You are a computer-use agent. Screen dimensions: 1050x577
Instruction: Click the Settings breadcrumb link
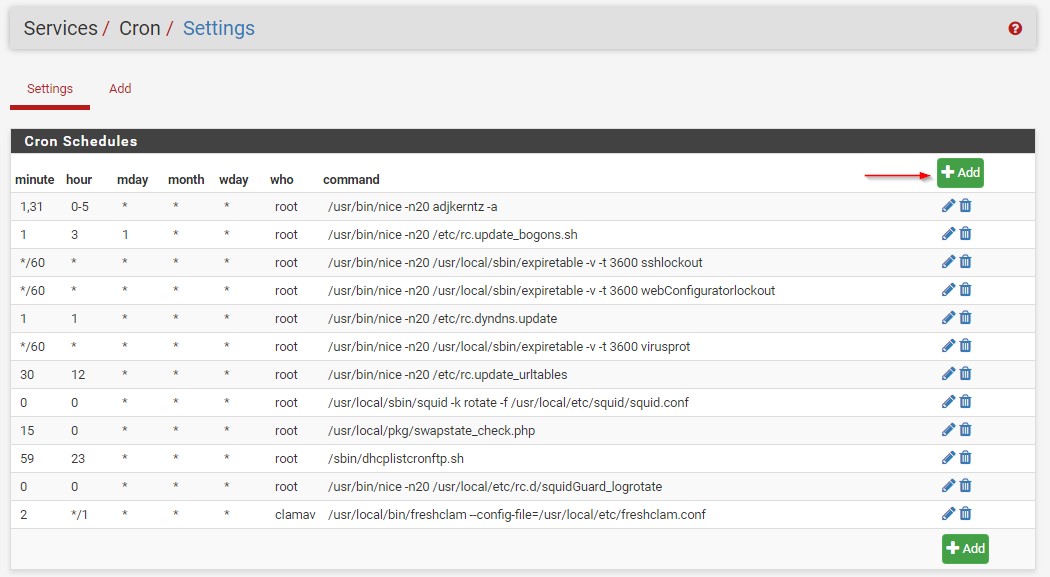point(219,28)
